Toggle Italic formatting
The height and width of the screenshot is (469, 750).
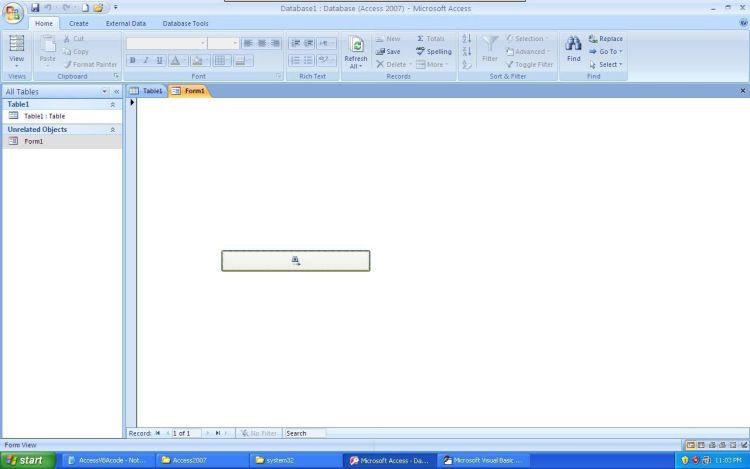[146, 61]
